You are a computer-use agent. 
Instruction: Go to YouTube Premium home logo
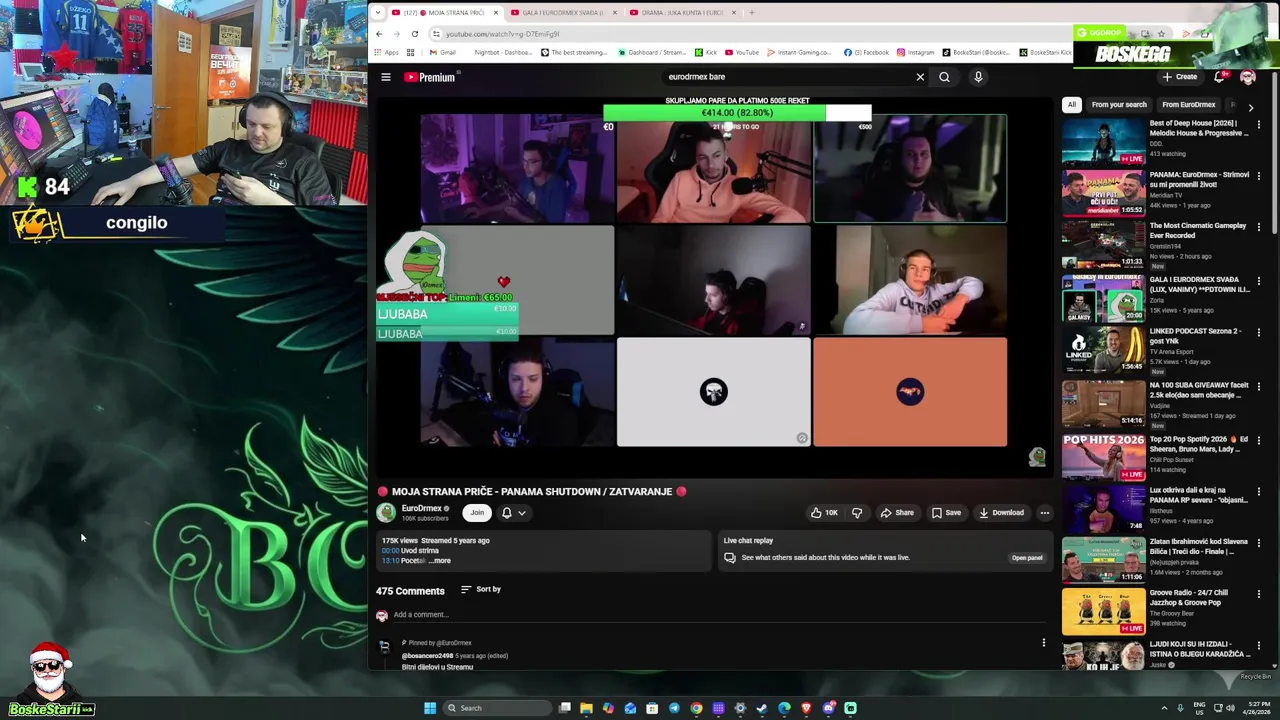click(431, 77)
